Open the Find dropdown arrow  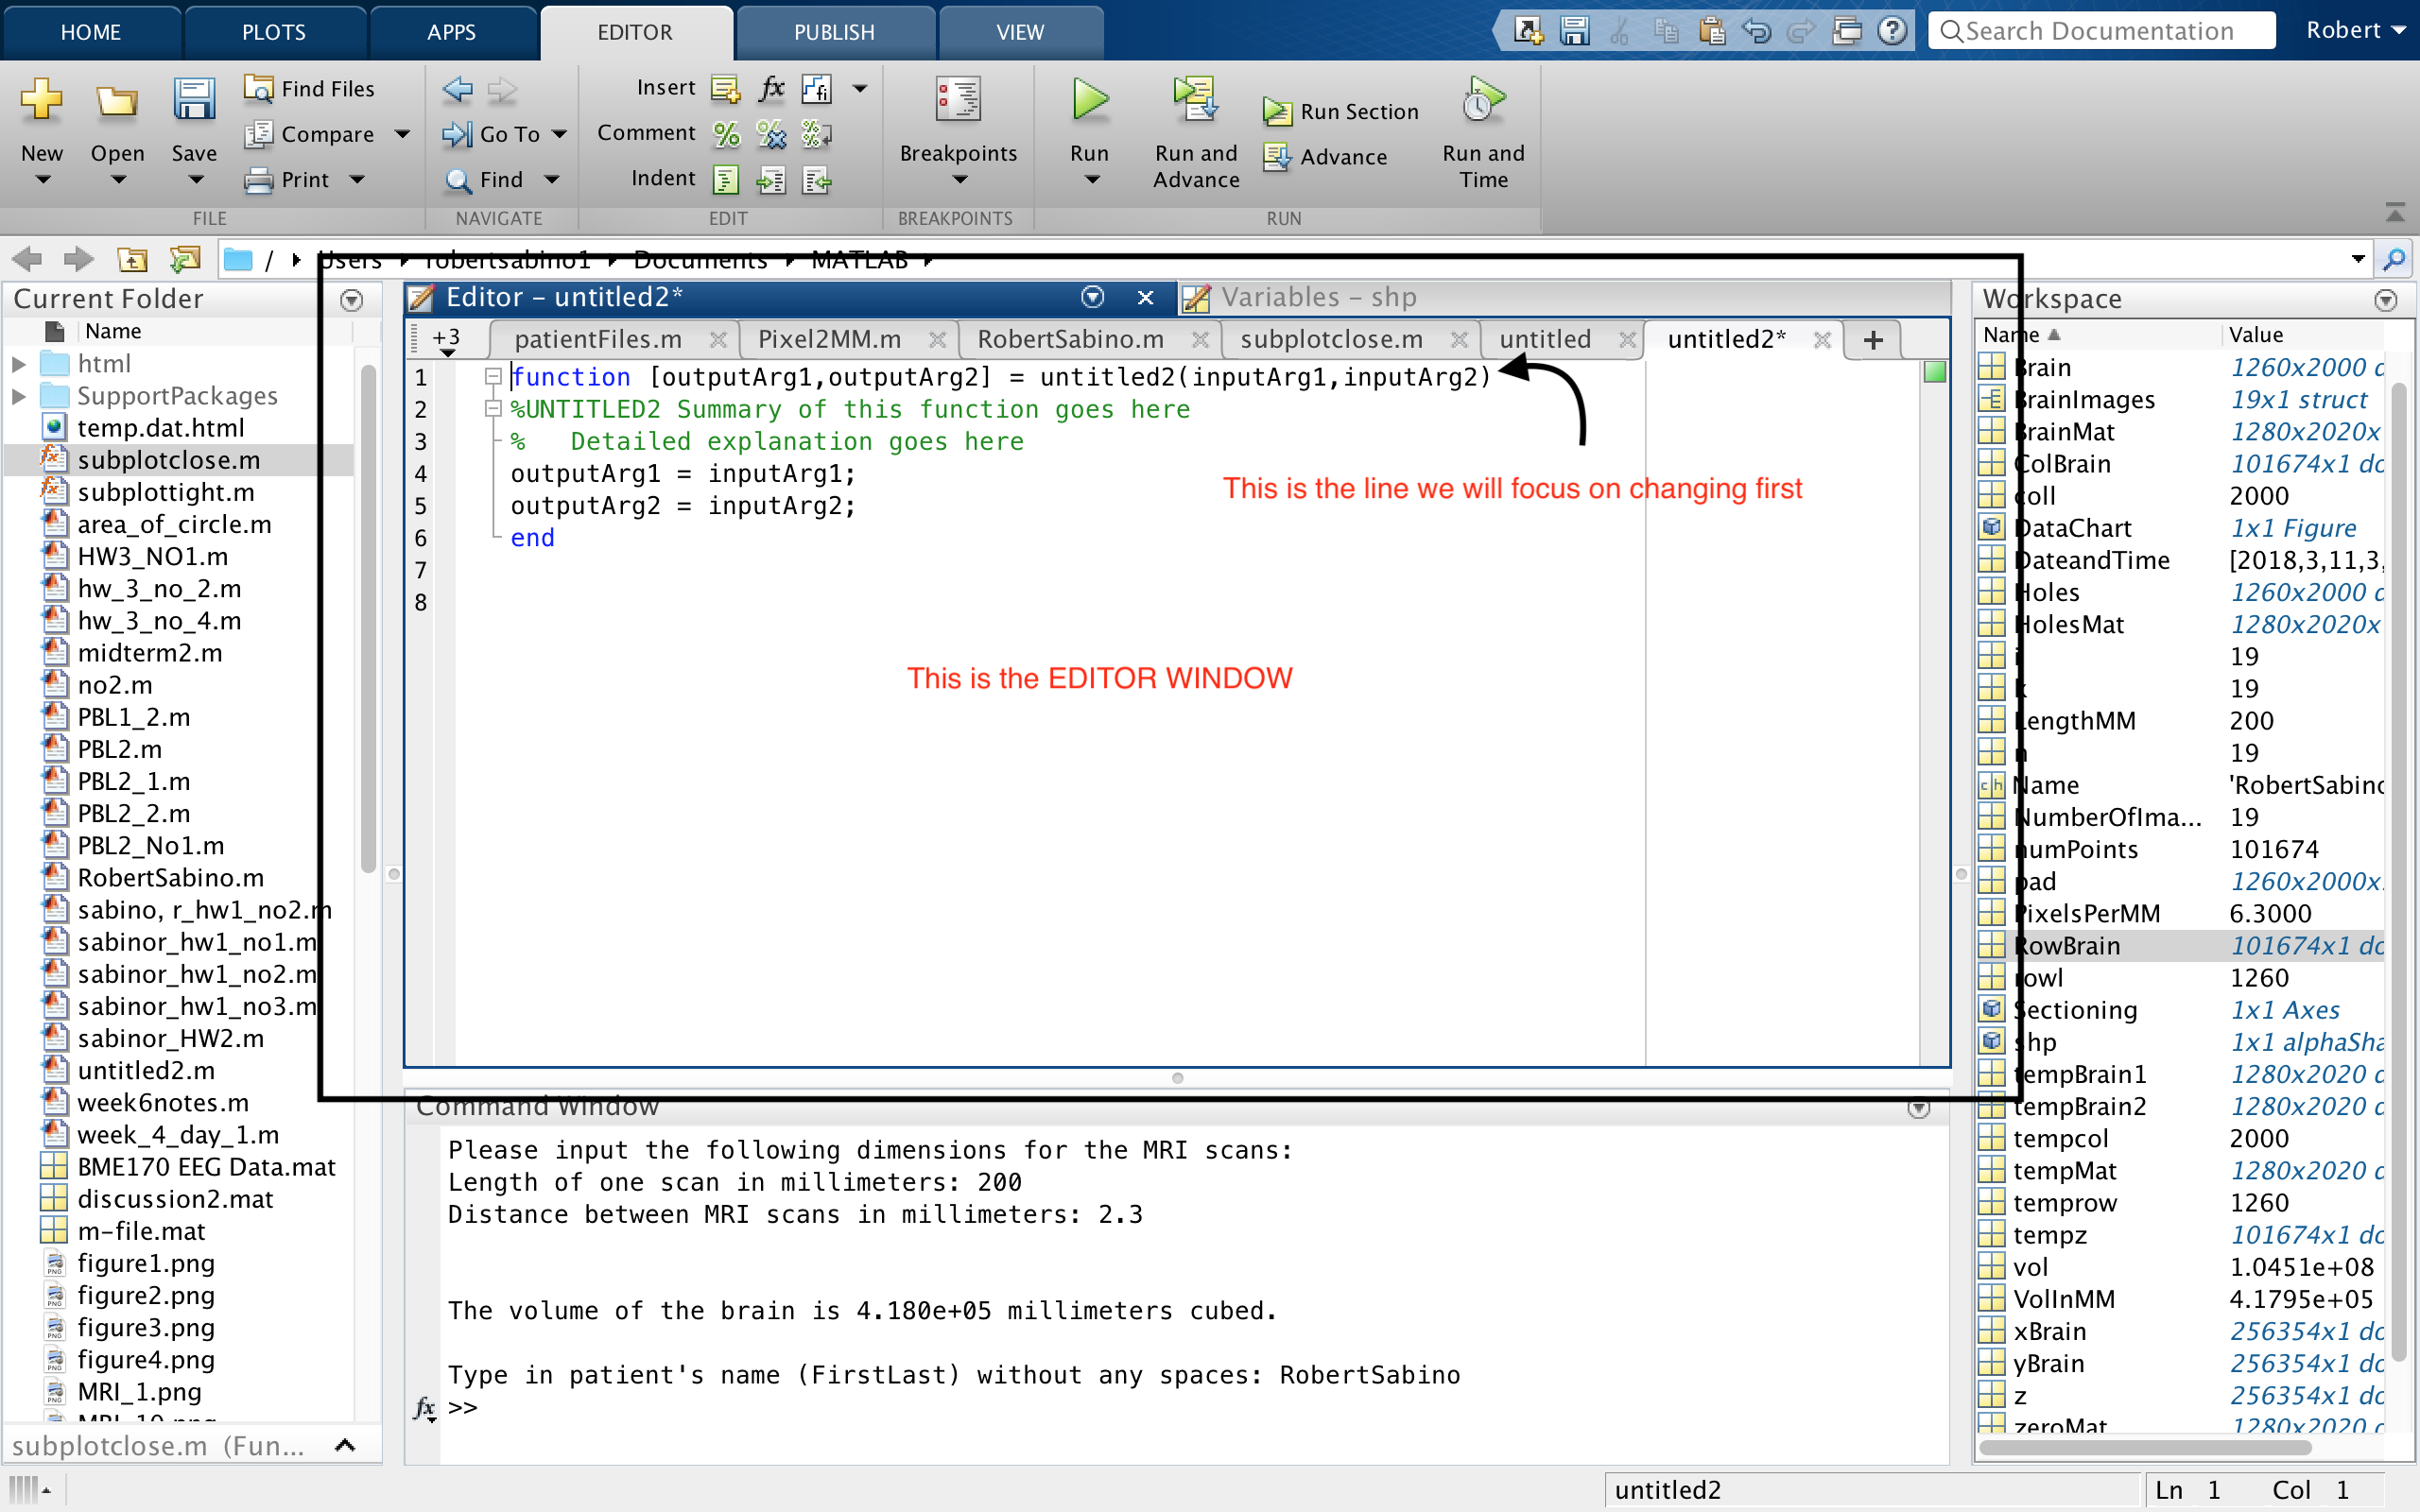(551, 179)
